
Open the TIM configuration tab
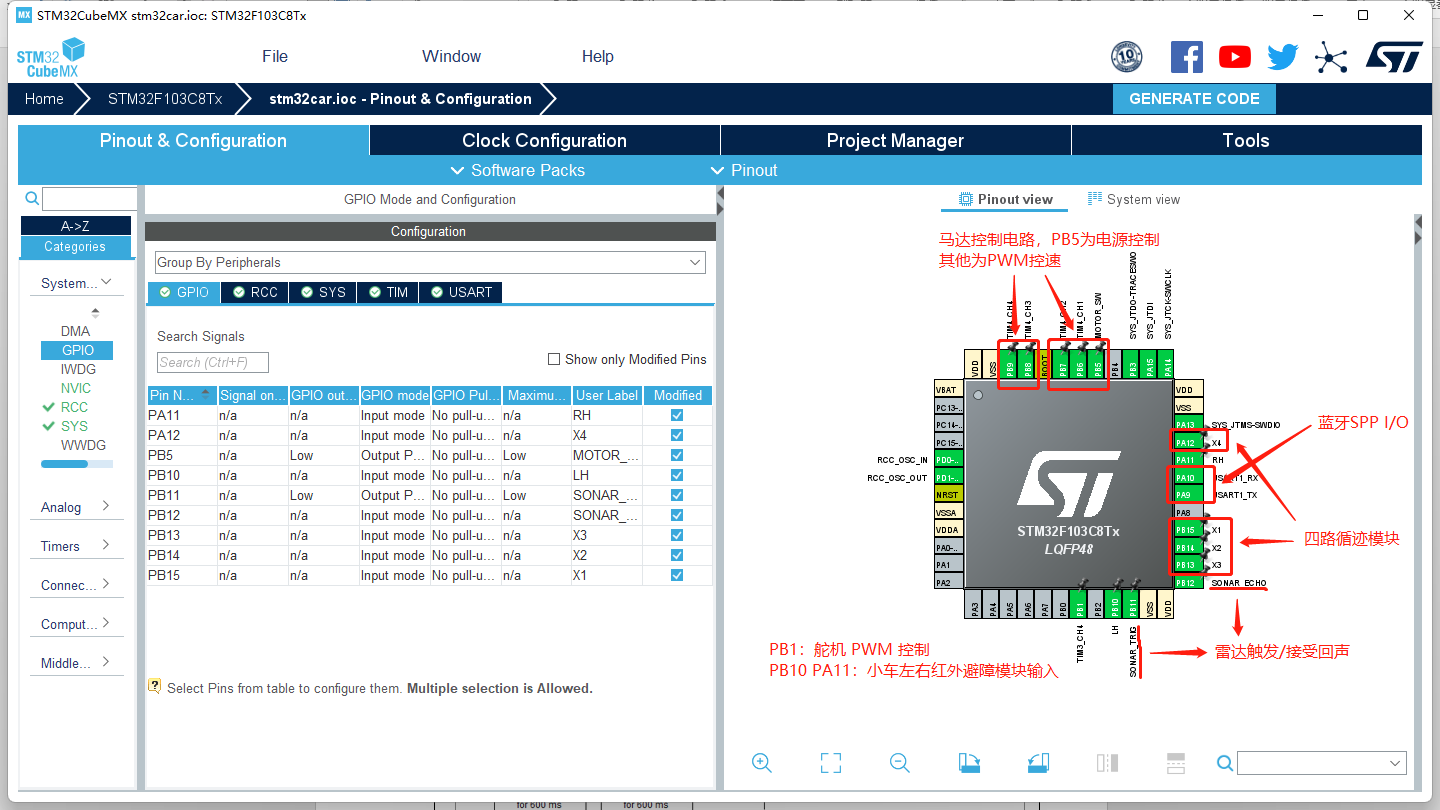(388, 292)
